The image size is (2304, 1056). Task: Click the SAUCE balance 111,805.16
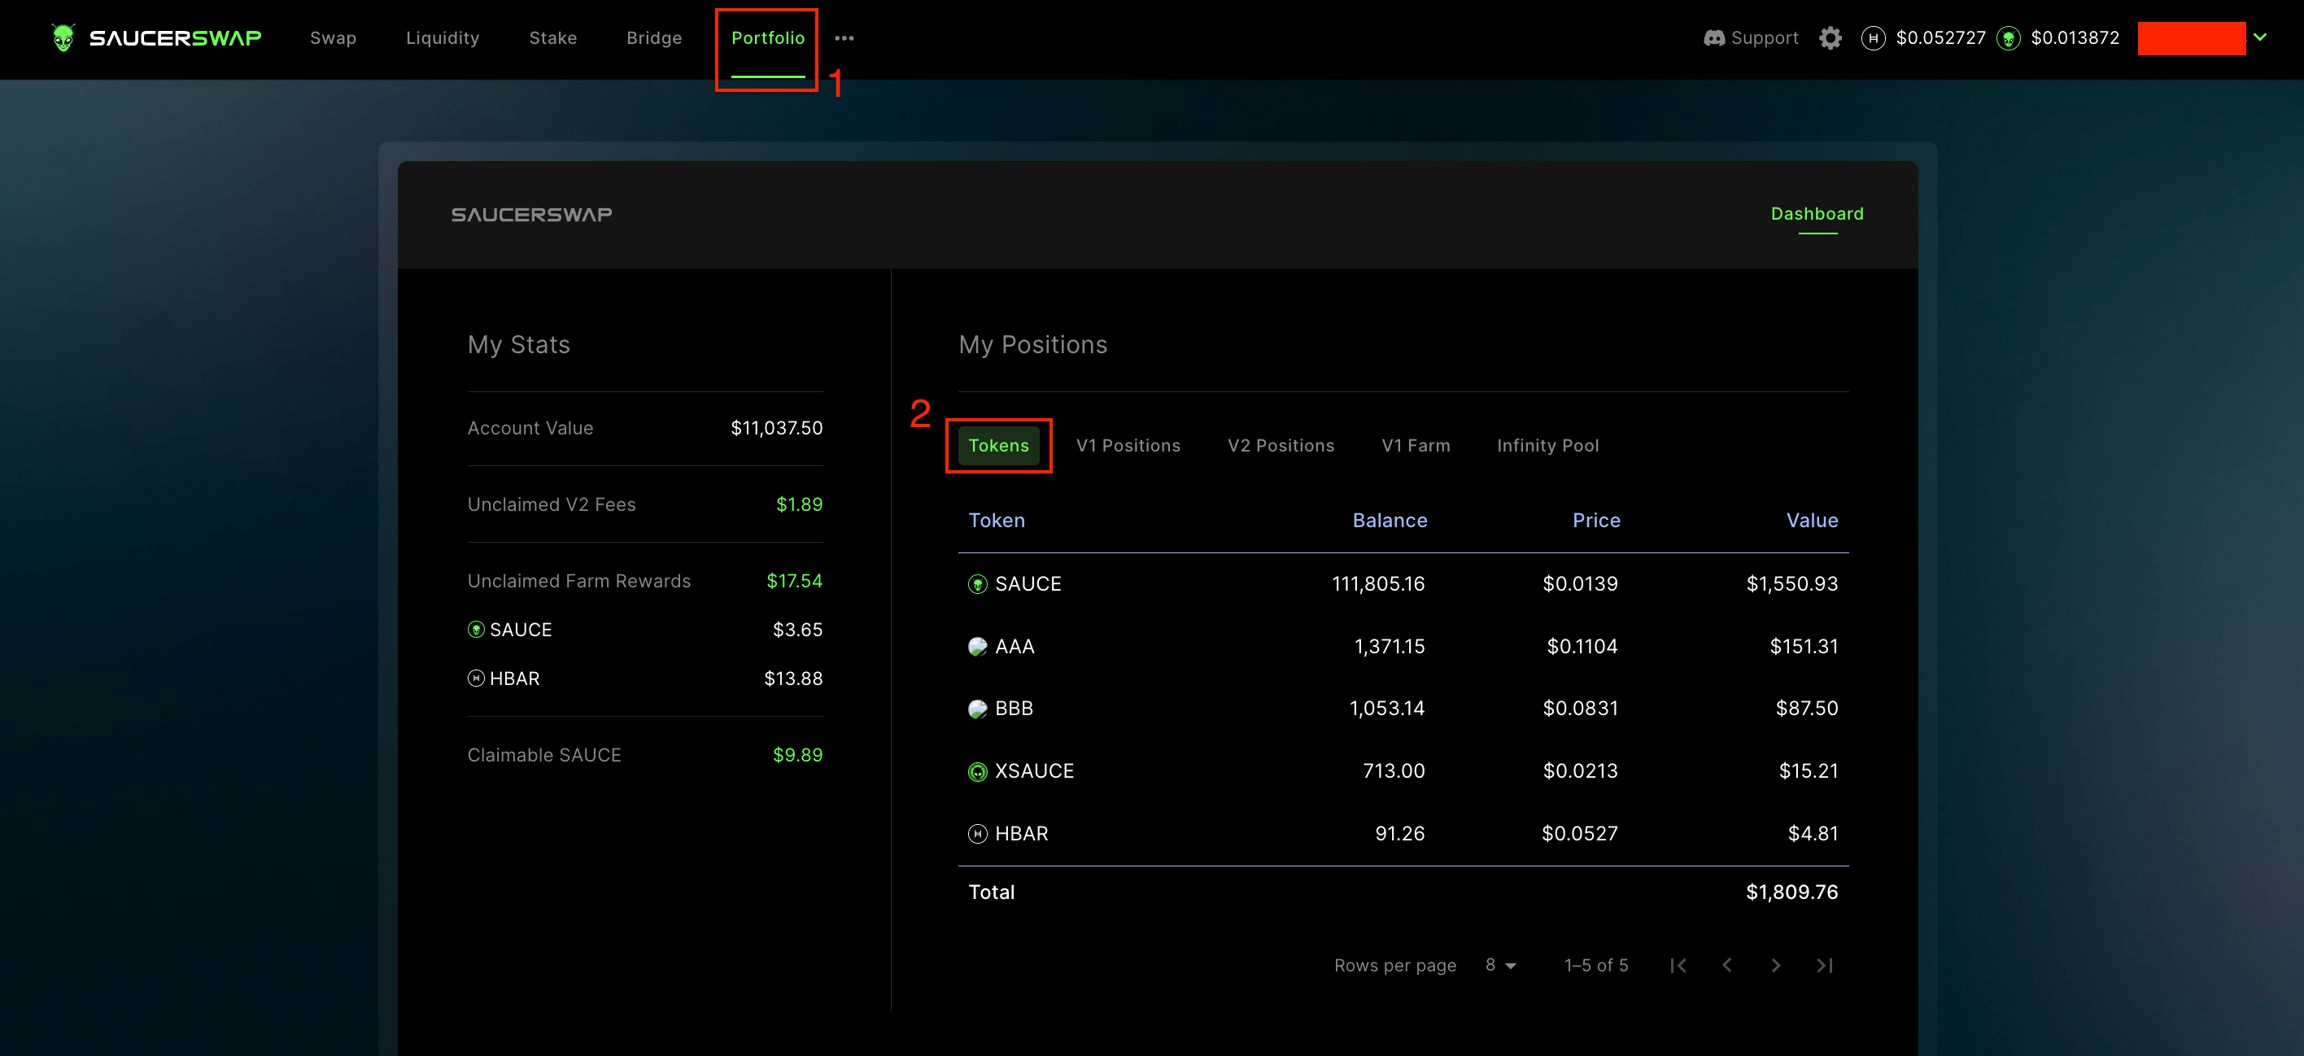click(1378, 584)
